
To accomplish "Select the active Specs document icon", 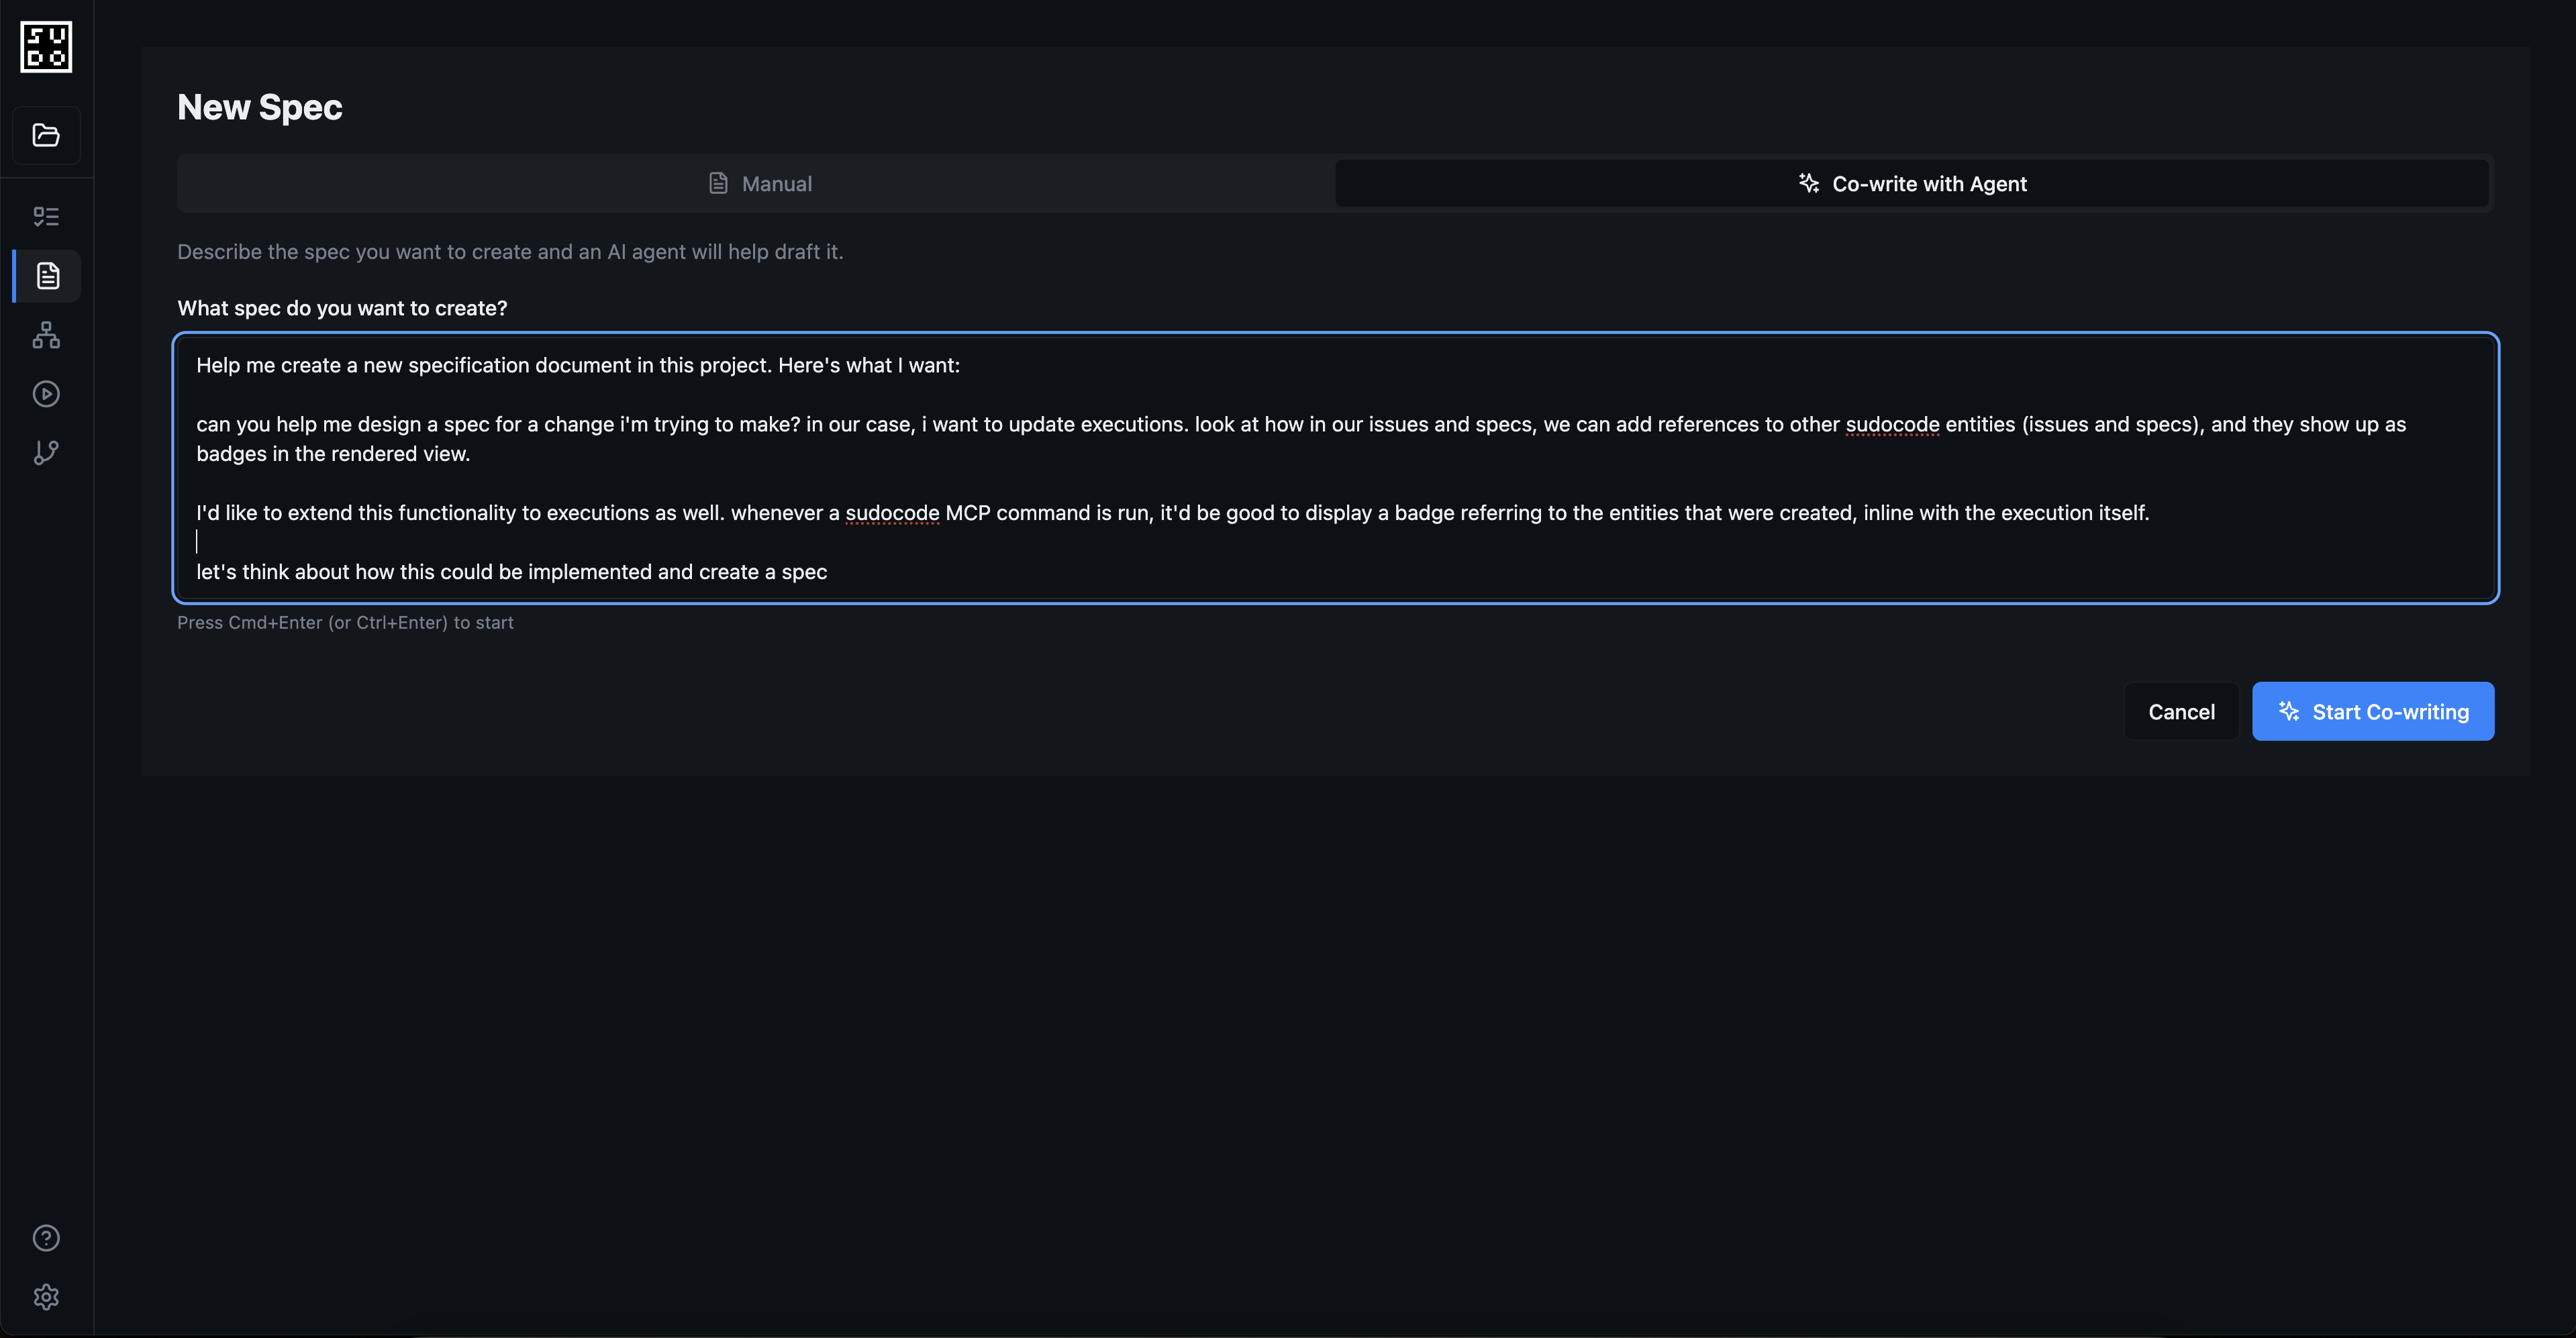I will [x=46, y=276].
